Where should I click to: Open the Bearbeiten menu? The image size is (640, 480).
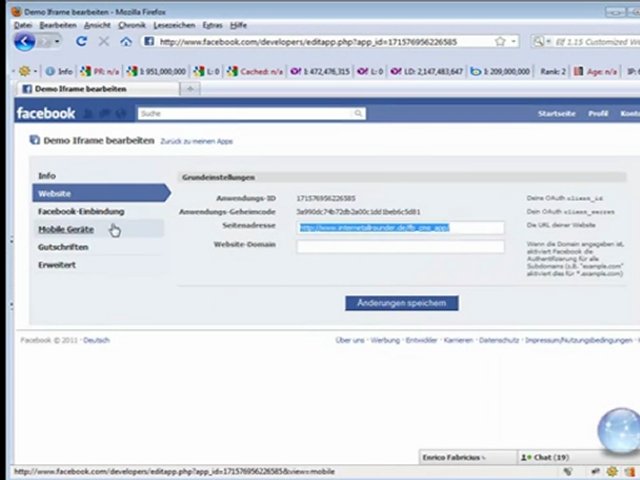(x=58, y=25)
